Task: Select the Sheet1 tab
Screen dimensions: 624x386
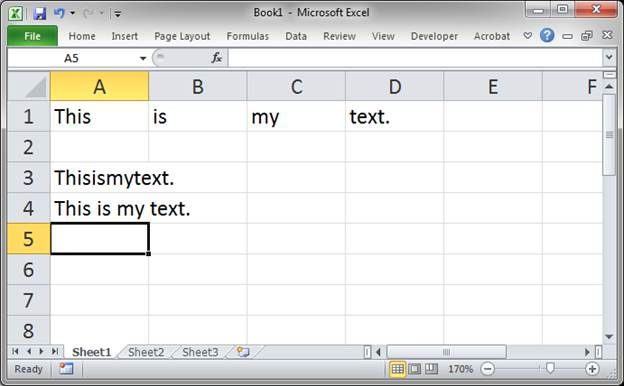Action: (92, 352)
